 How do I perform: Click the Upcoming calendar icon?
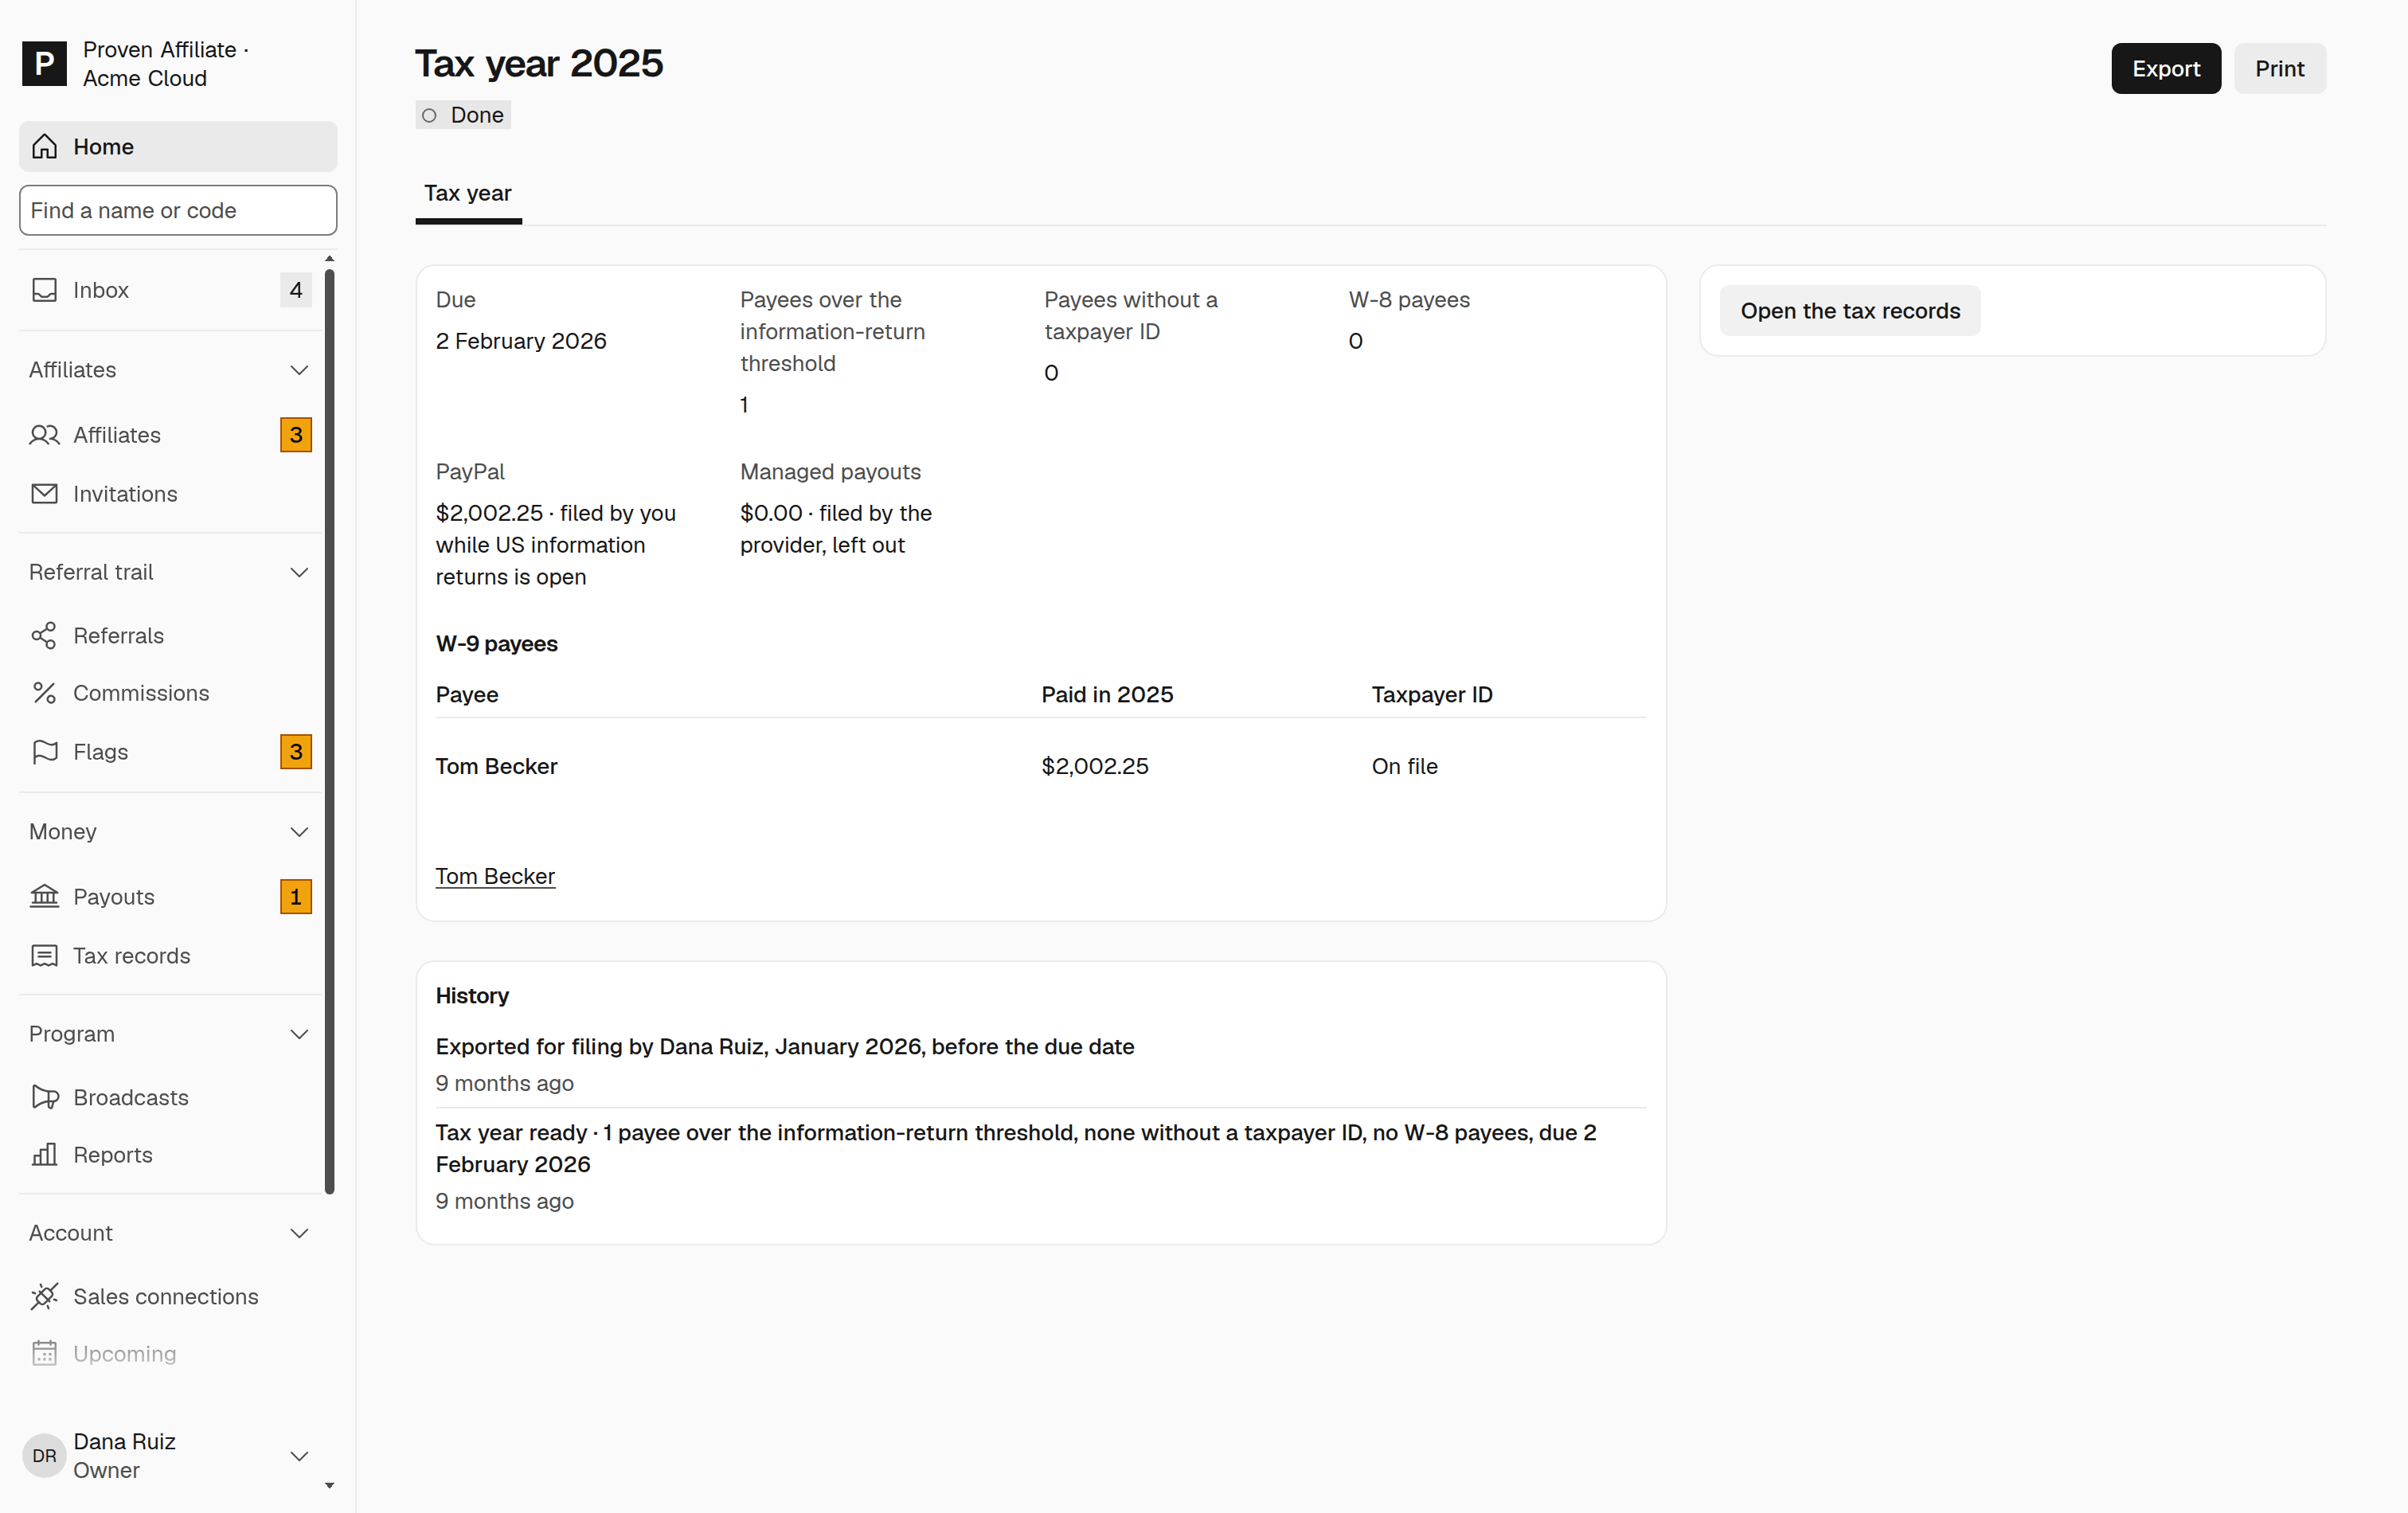click(44, 1354)
